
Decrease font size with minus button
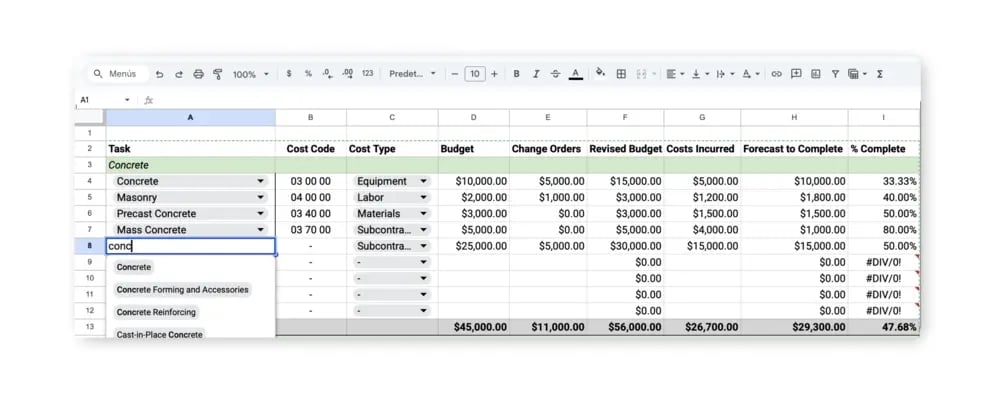(455, 74)
